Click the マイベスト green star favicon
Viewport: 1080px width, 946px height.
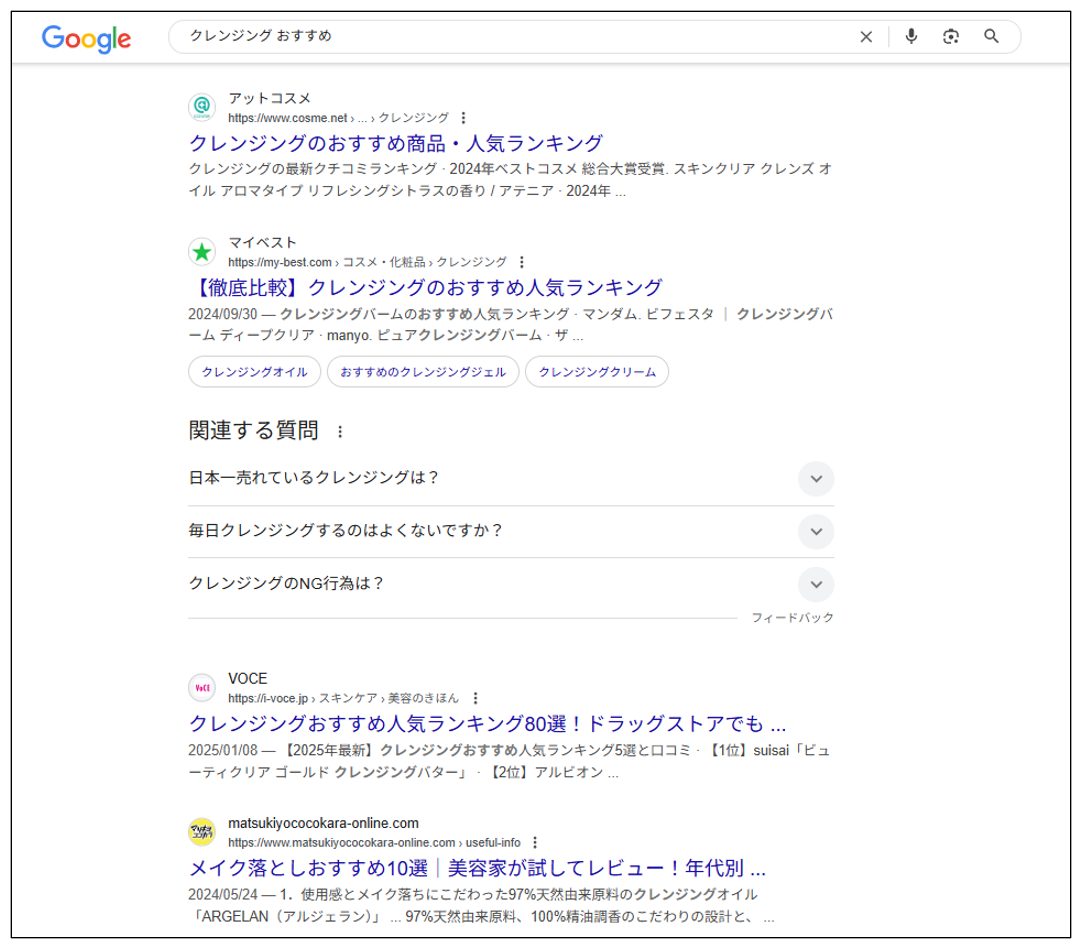click(x=202, y=251)
